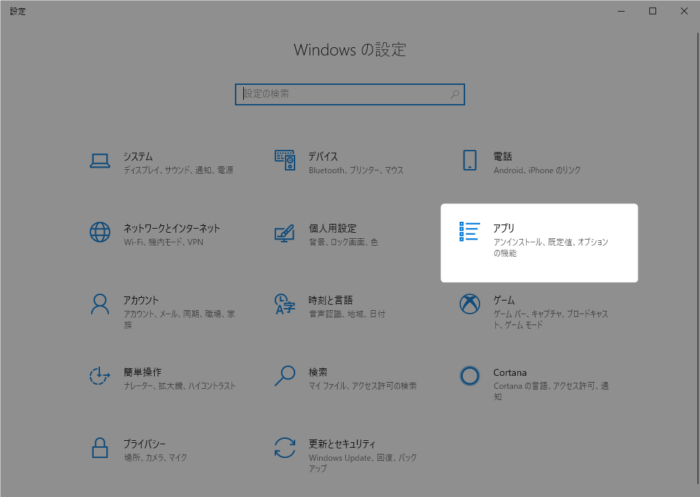
Task: Click the Cortana circle icon
Action: (469, 376)
